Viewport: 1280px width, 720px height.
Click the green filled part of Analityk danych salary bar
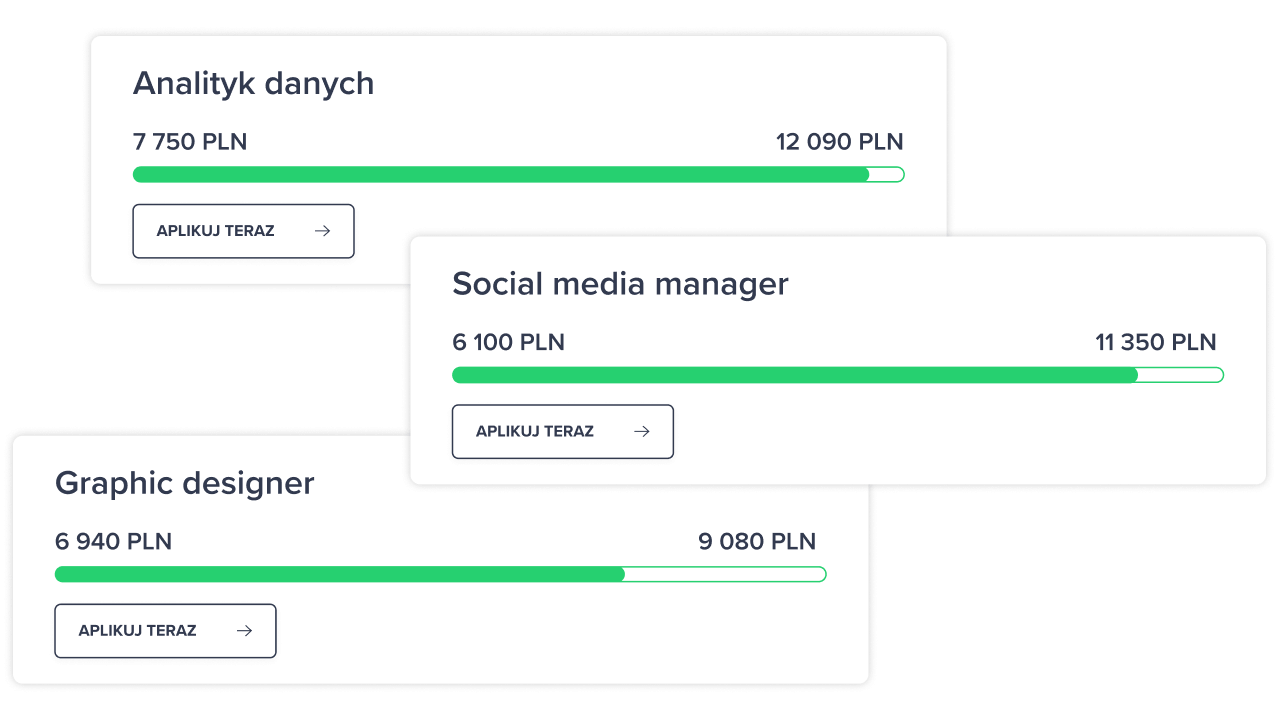click(x=500, y=175)
